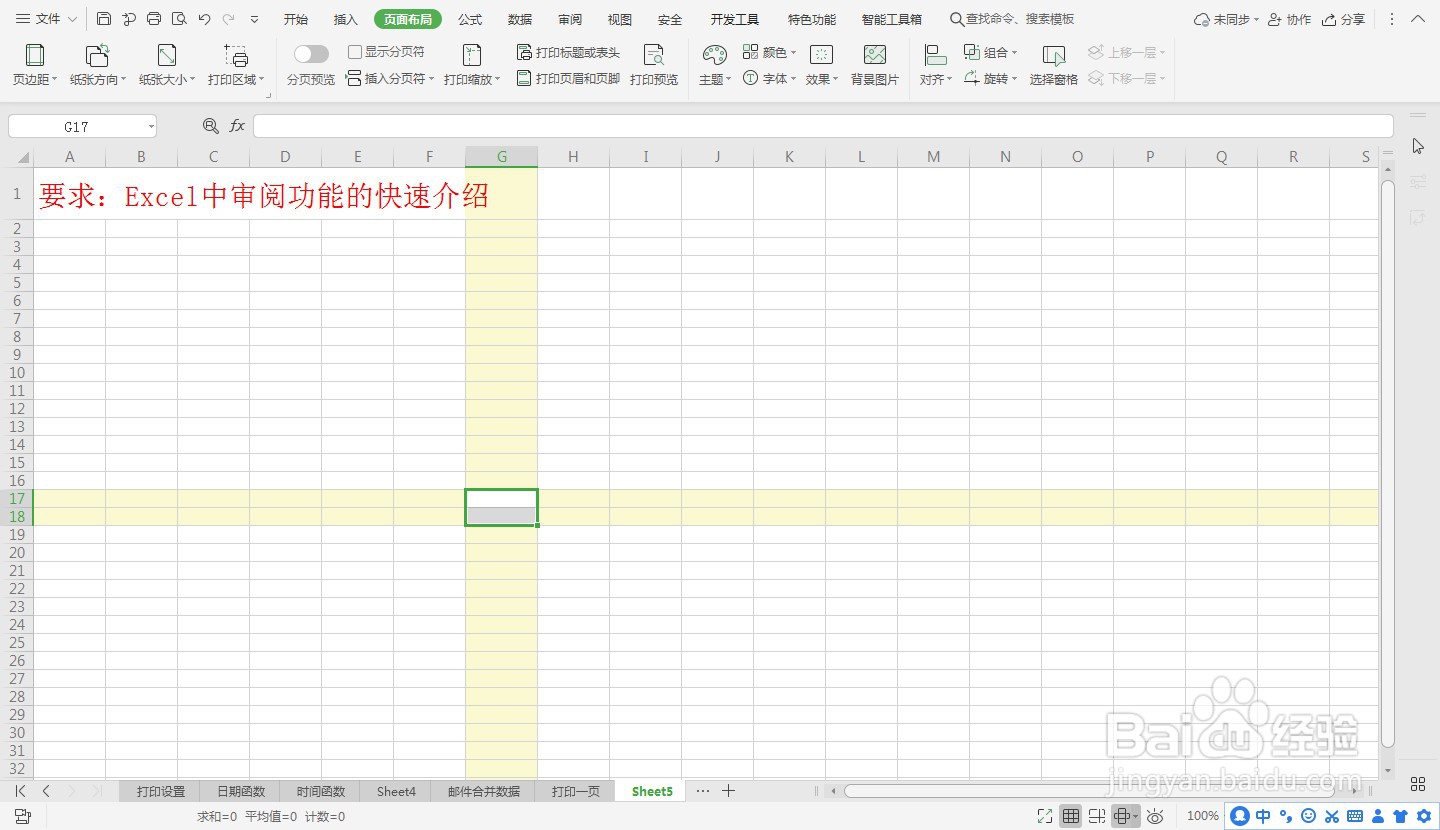This screenshot has width=1440, height=830.
Task: Toggle the 分页预览 page break preview switch
Action: pos(311,54)
